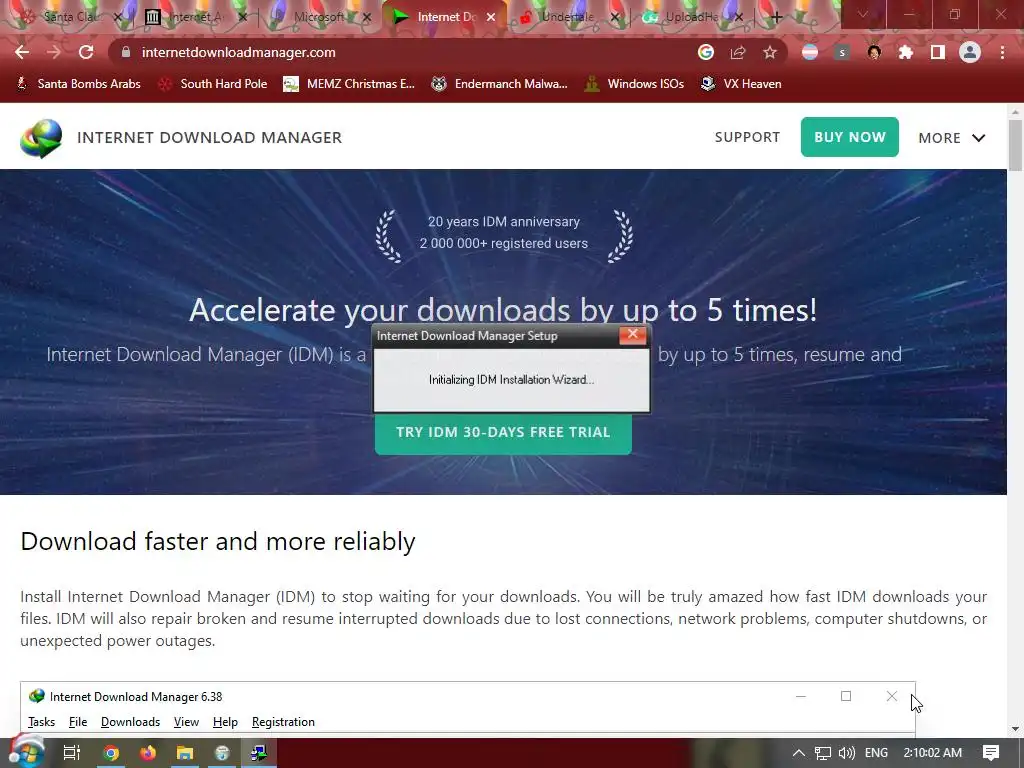Screen dimensions: 1024x768
Task: Click the 'Download faster and more reliably' heading
Action: click(x=218, y=541)
